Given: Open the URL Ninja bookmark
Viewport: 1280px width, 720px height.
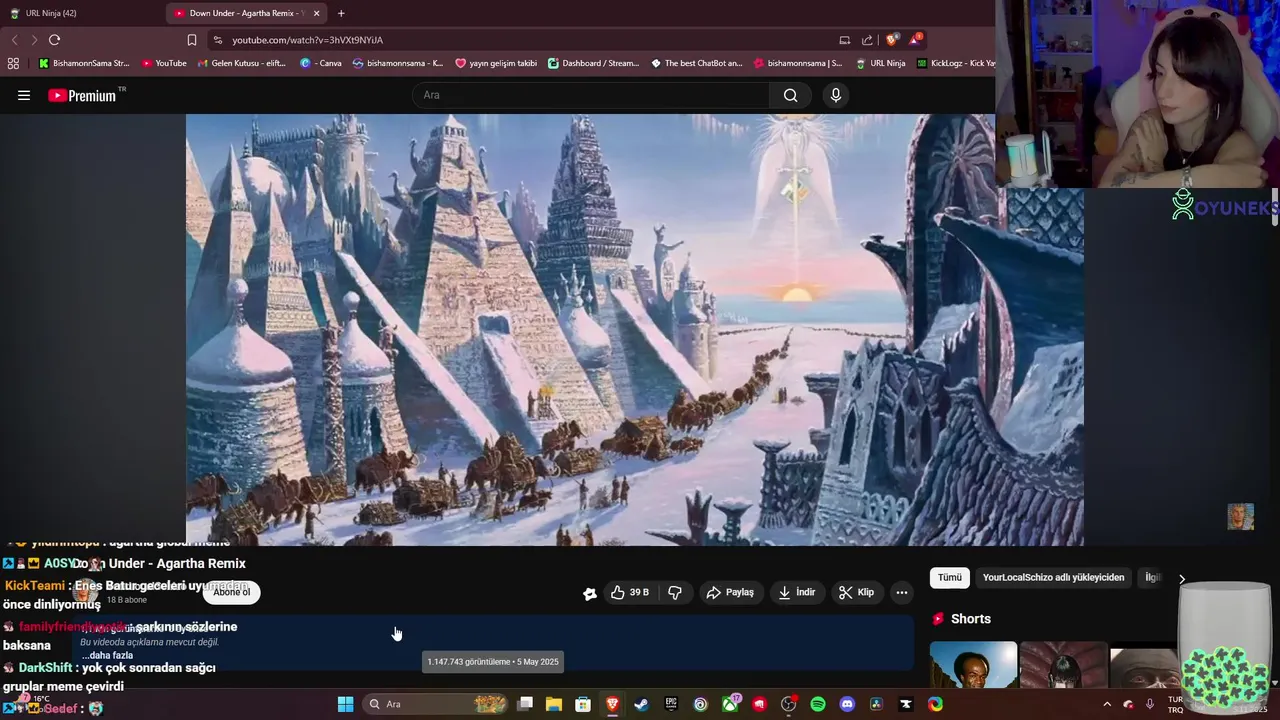Looking at the screenshot, I should (x=880, y=63).
